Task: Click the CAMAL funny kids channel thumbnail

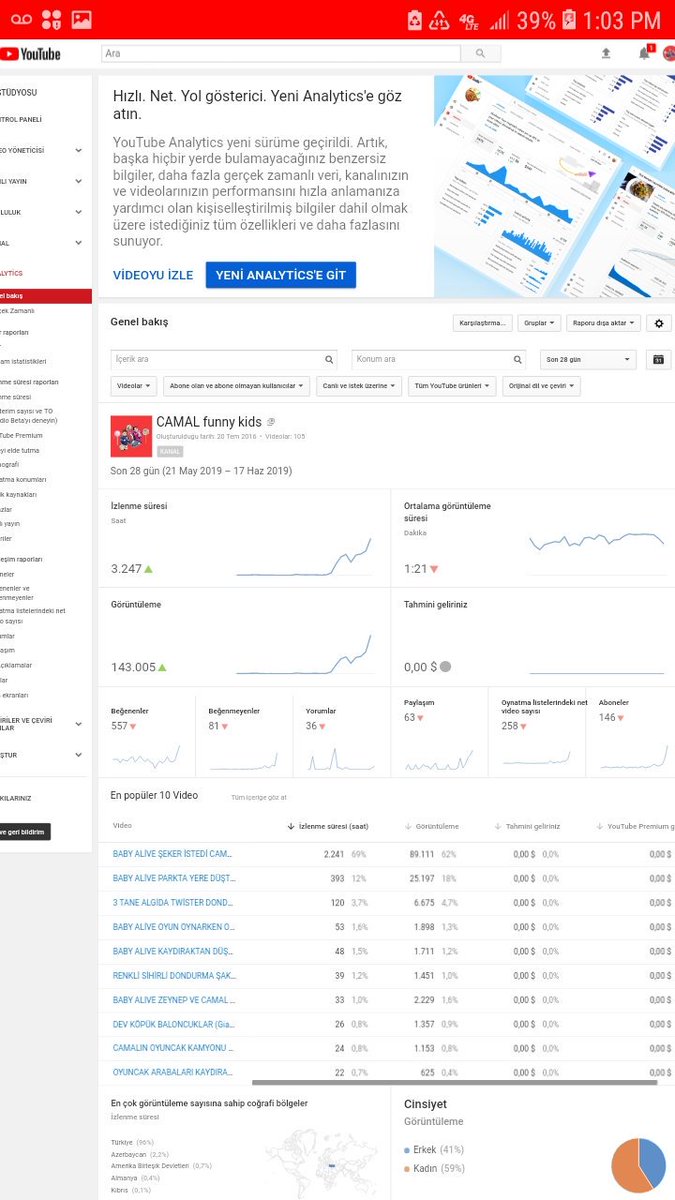Action: tap(131, 436)
